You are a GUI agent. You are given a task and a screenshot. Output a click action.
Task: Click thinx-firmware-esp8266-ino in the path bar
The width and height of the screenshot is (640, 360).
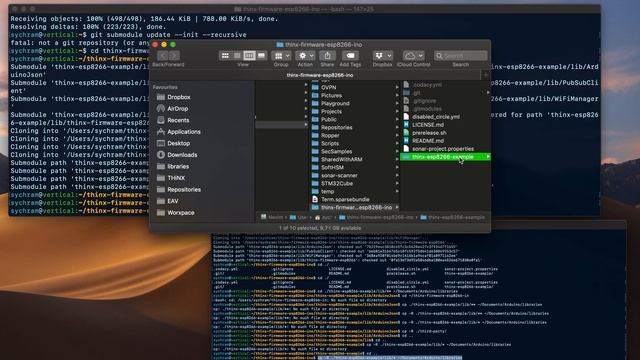coord(376,217)
